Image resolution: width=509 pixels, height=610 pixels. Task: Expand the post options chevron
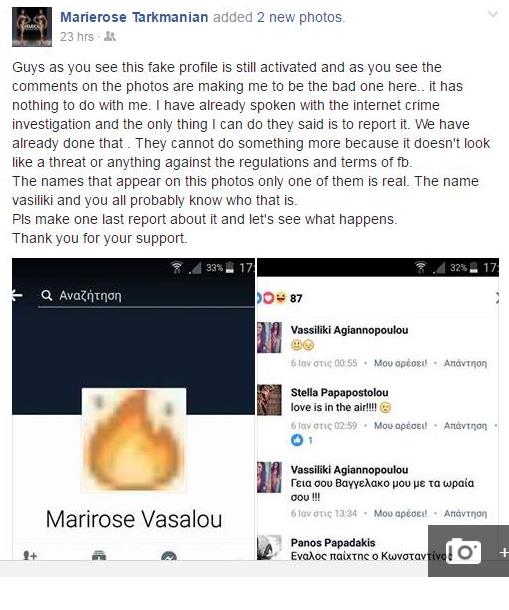493,15
